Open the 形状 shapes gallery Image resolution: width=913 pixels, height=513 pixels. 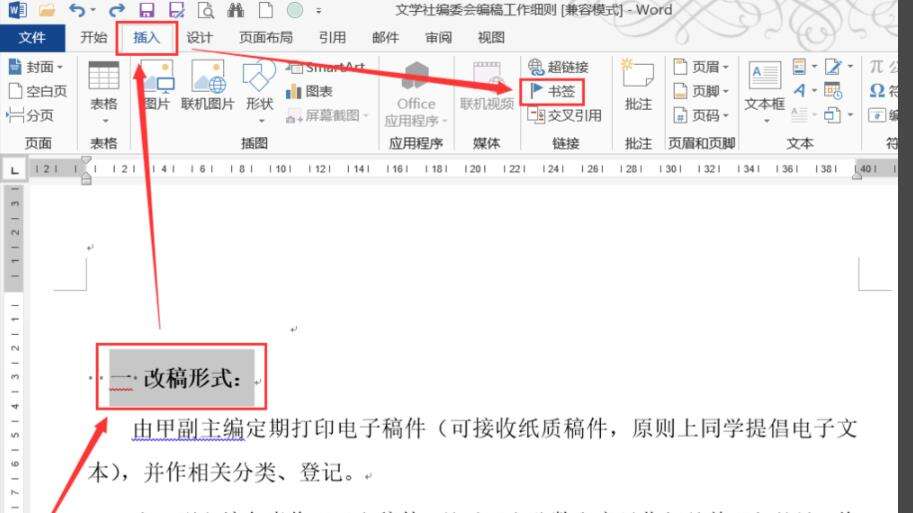point(259,92)
